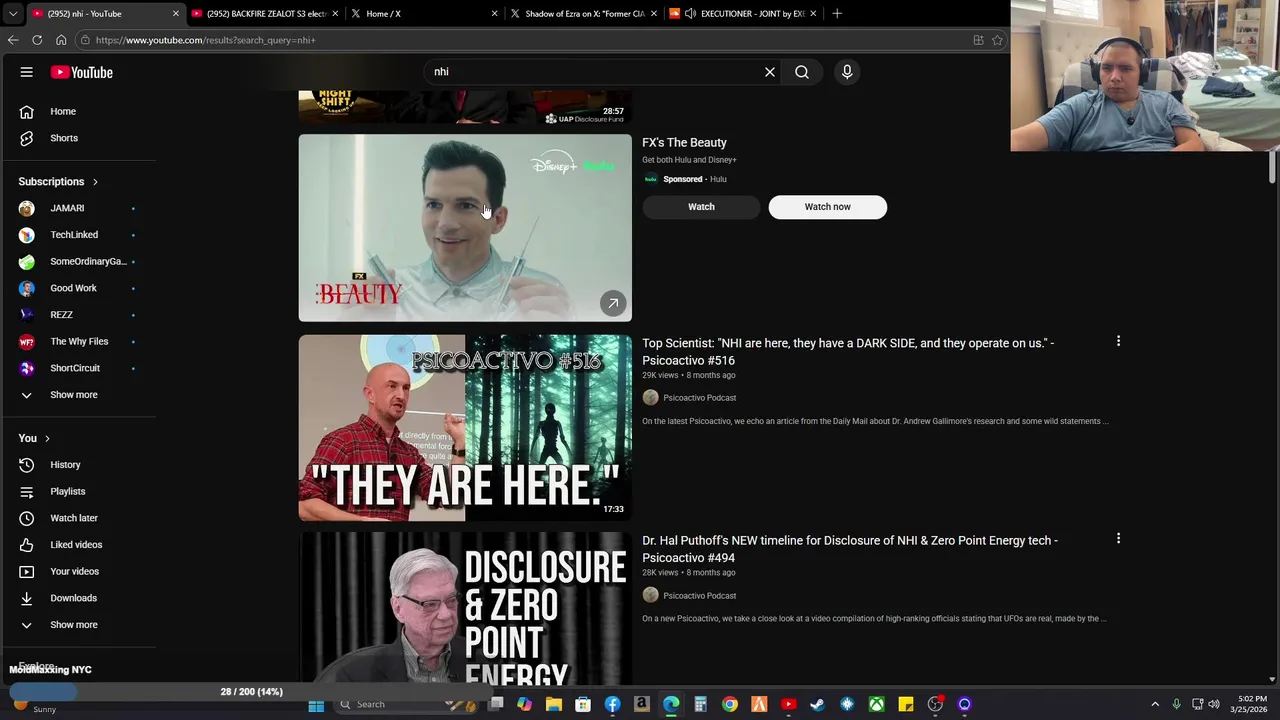This screenshot has width=1280, height=720.
Task: Open the Psicoactivo #516 video thumbnail
Action: 465,428
